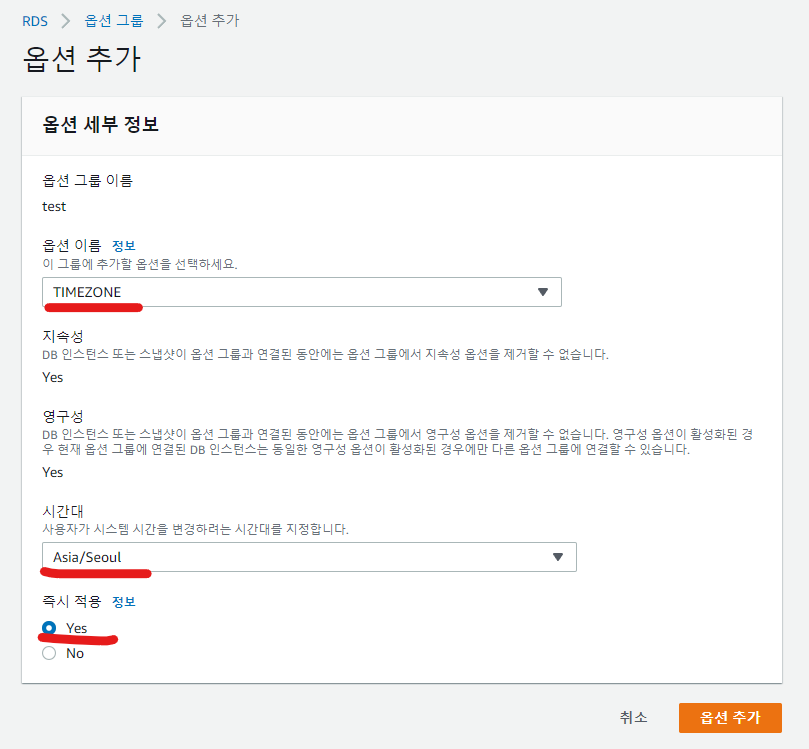Screen dimensions: 809x749
Task: Click the 취소 button
Action: [x=633, y=718]
